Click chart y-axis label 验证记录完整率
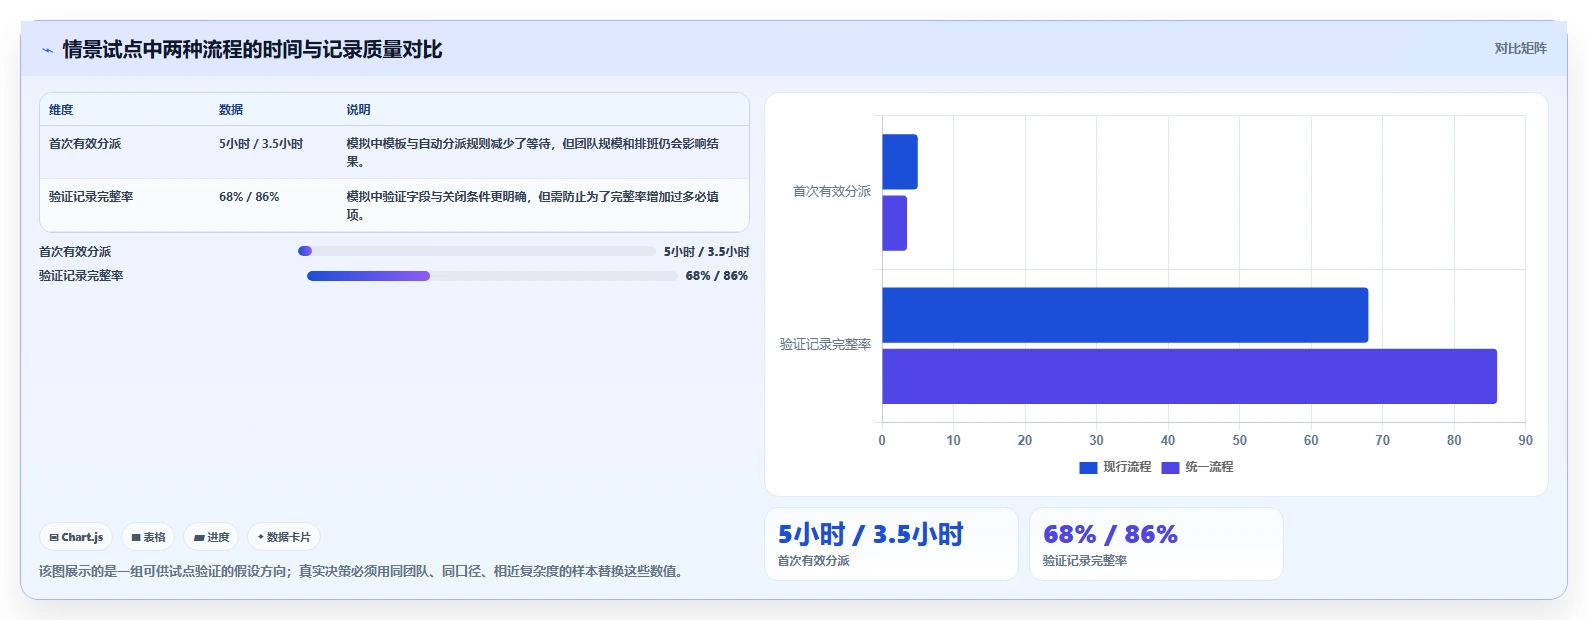This screenshot has height=620, width=1588. tap(826, 344)
